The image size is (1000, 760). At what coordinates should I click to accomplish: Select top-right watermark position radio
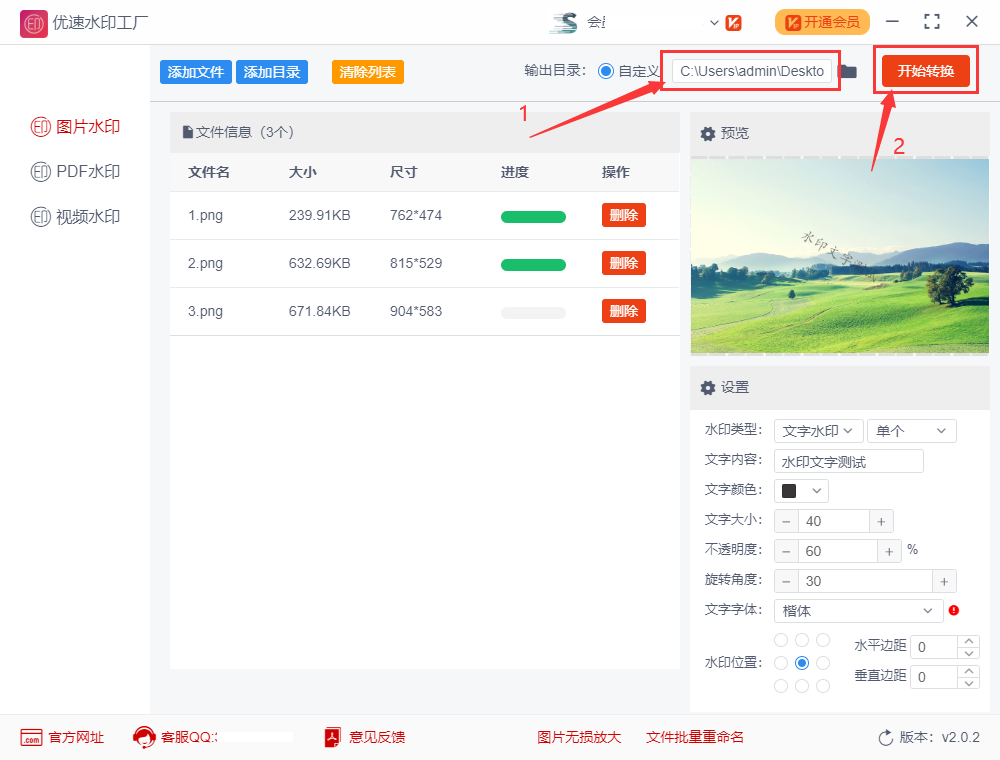point(823,640)
